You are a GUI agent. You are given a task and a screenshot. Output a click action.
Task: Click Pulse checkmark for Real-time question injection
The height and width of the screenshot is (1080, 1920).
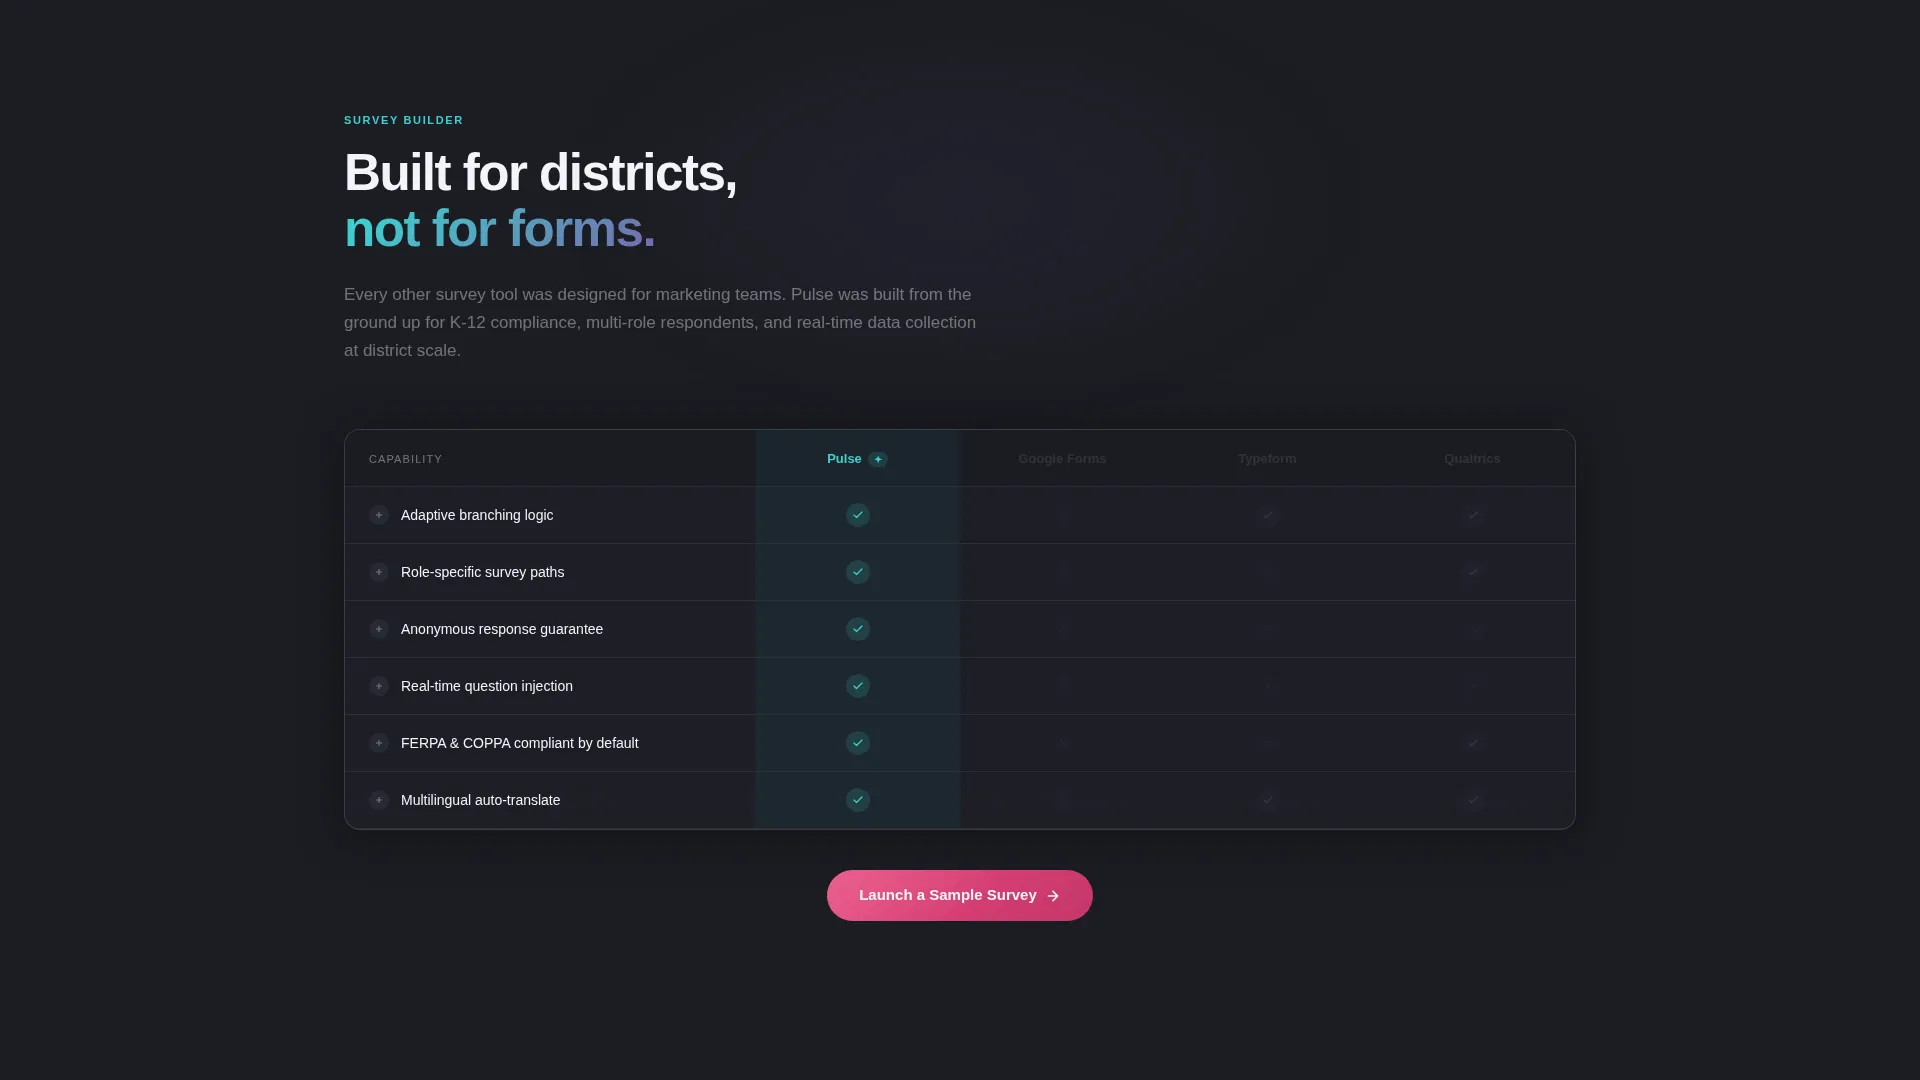[858, 686]
